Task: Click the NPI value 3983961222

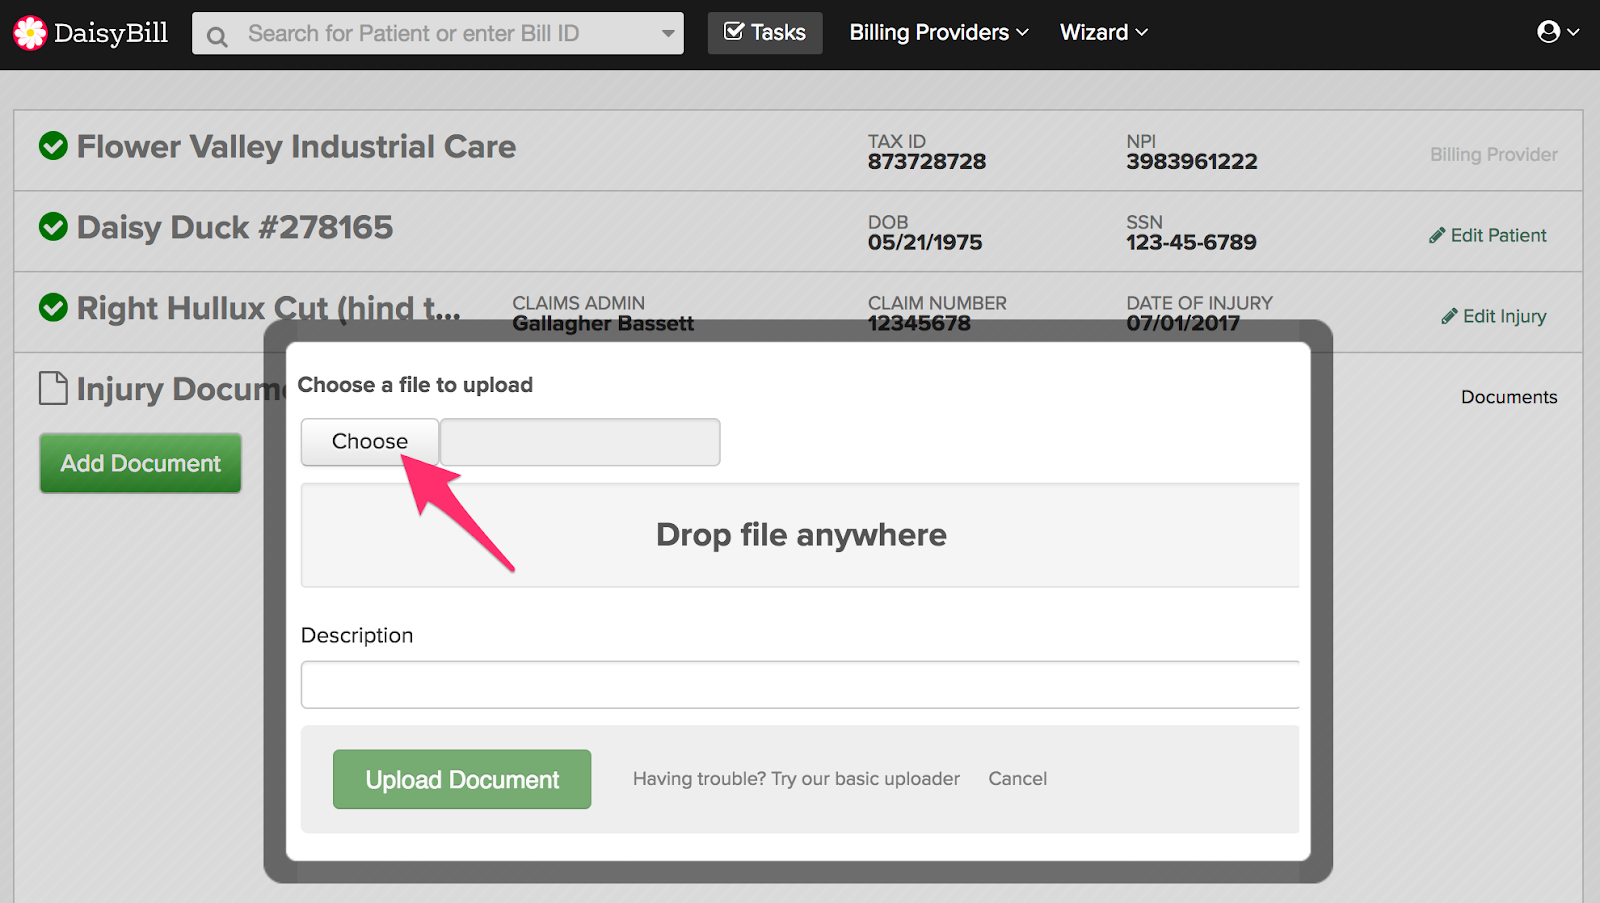Action: click(1192, 162)
